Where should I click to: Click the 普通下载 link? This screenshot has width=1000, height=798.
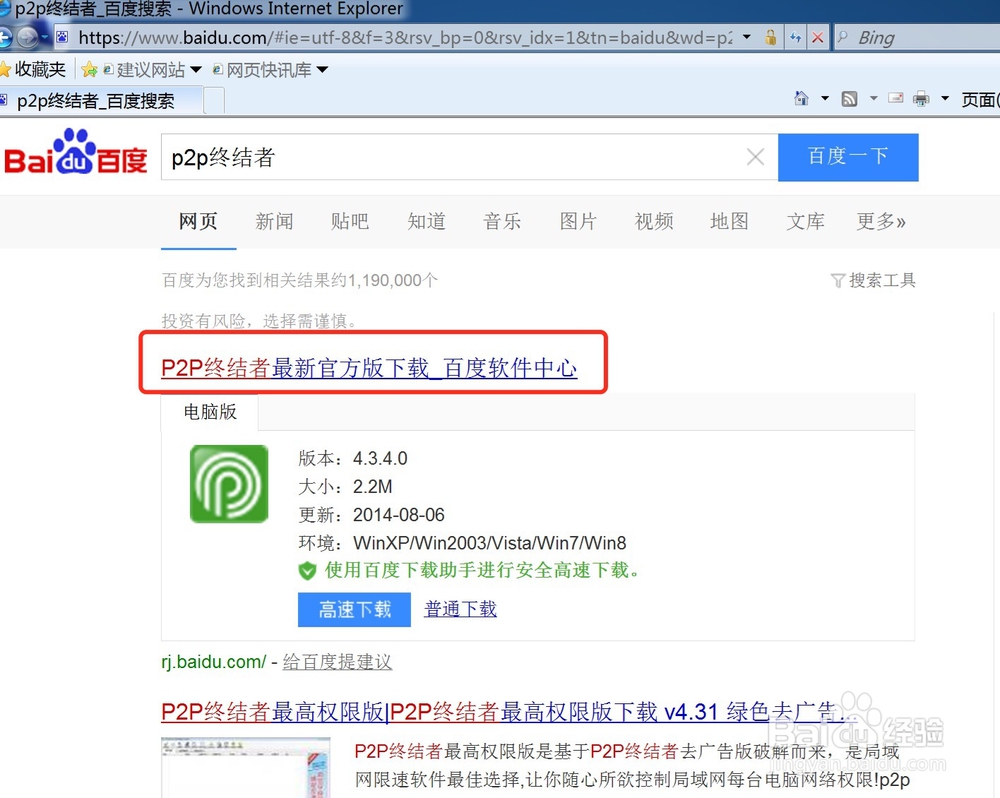point(460,609)
